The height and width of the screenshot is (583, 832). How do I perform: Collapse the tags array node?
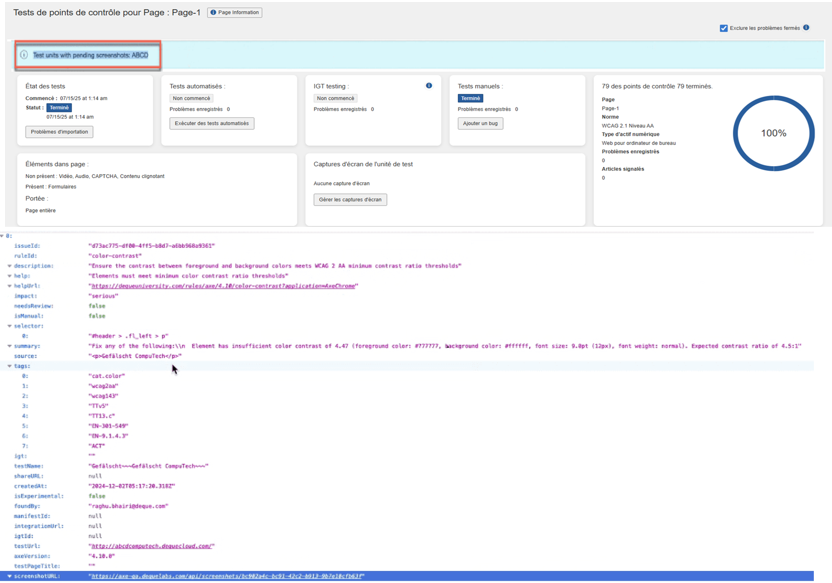(x=10, y=366)
